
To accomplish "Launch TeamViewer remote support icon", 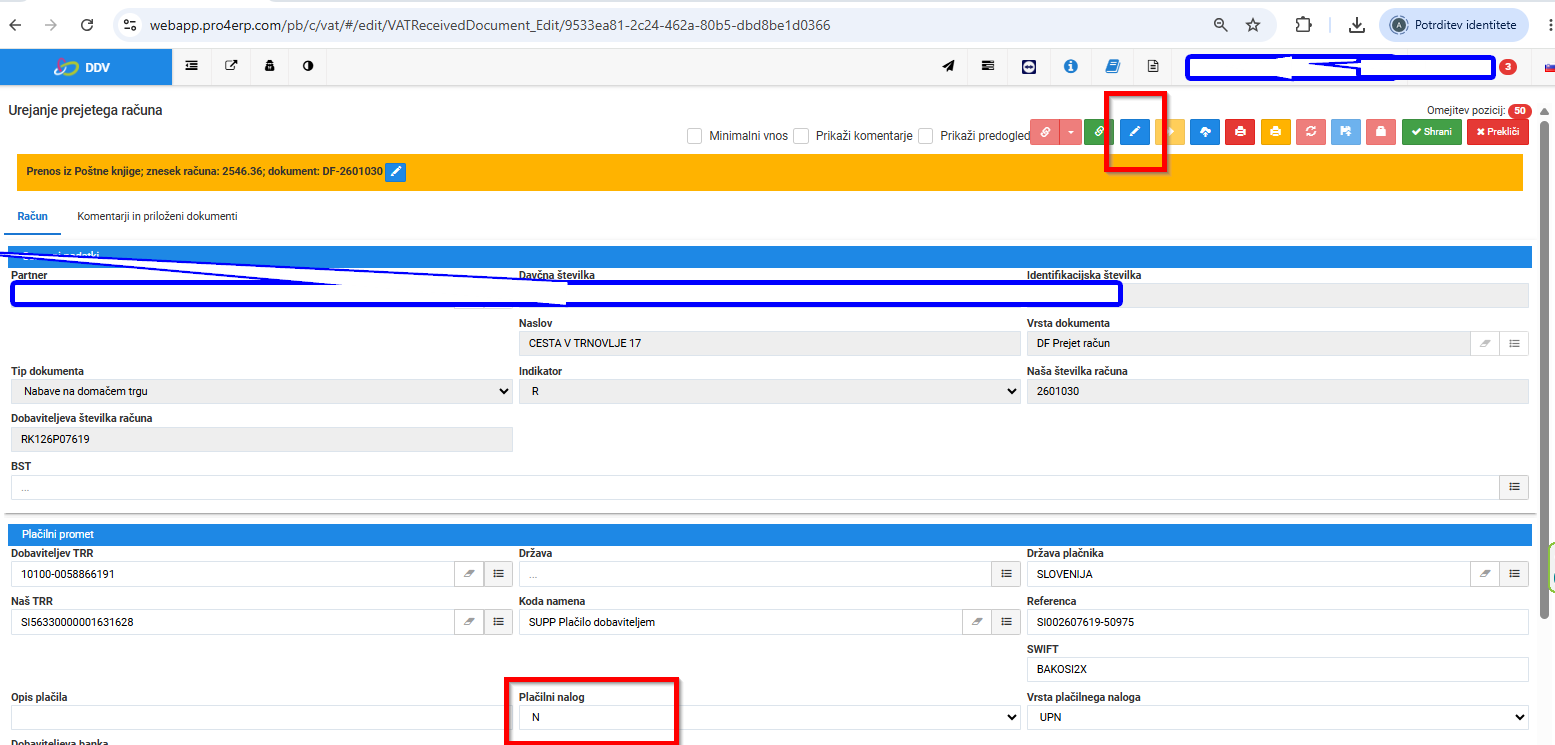I will pos(1030,67).
